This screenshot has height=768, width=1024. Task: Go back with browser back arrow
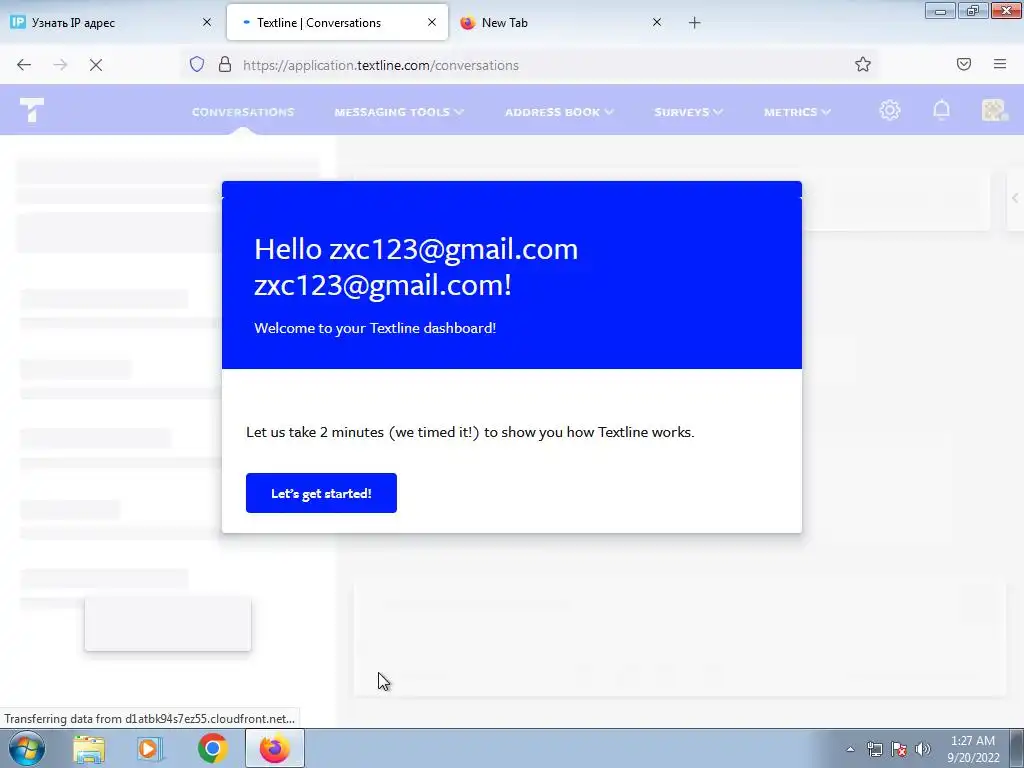tap(24, 65)
